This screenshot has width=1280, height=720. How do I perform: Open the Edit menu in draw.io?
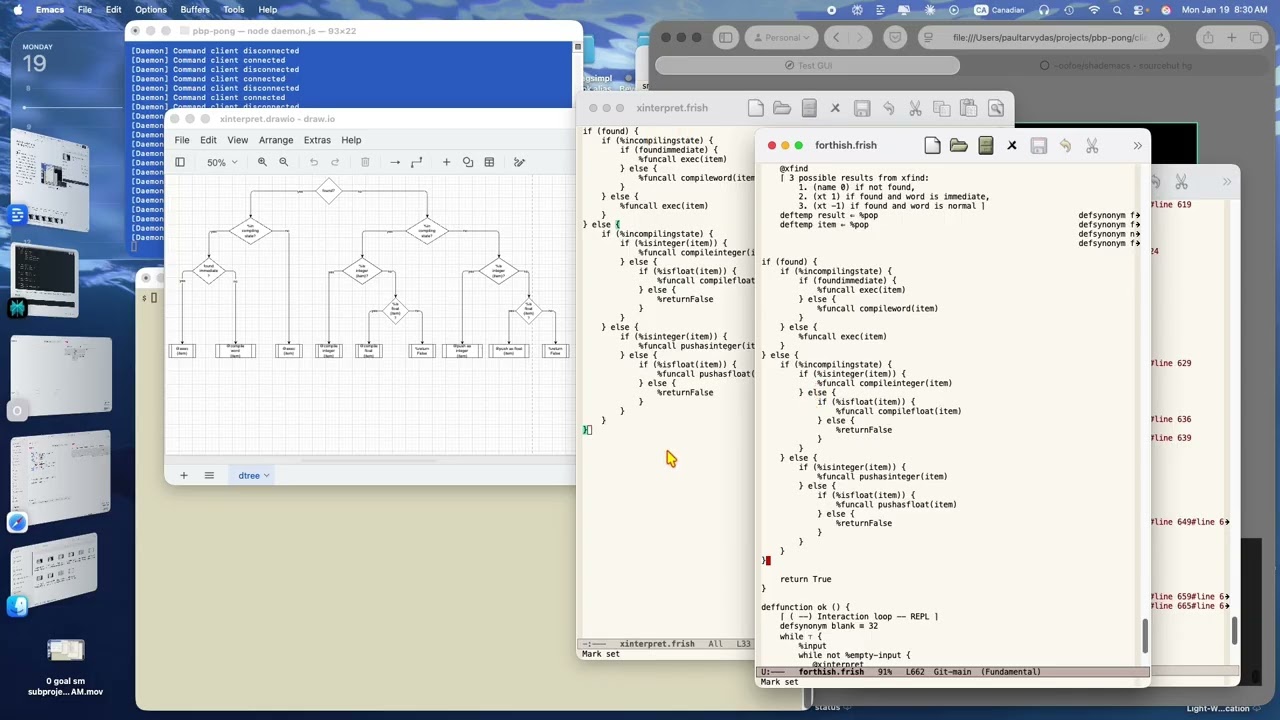(x=208, y=140)
